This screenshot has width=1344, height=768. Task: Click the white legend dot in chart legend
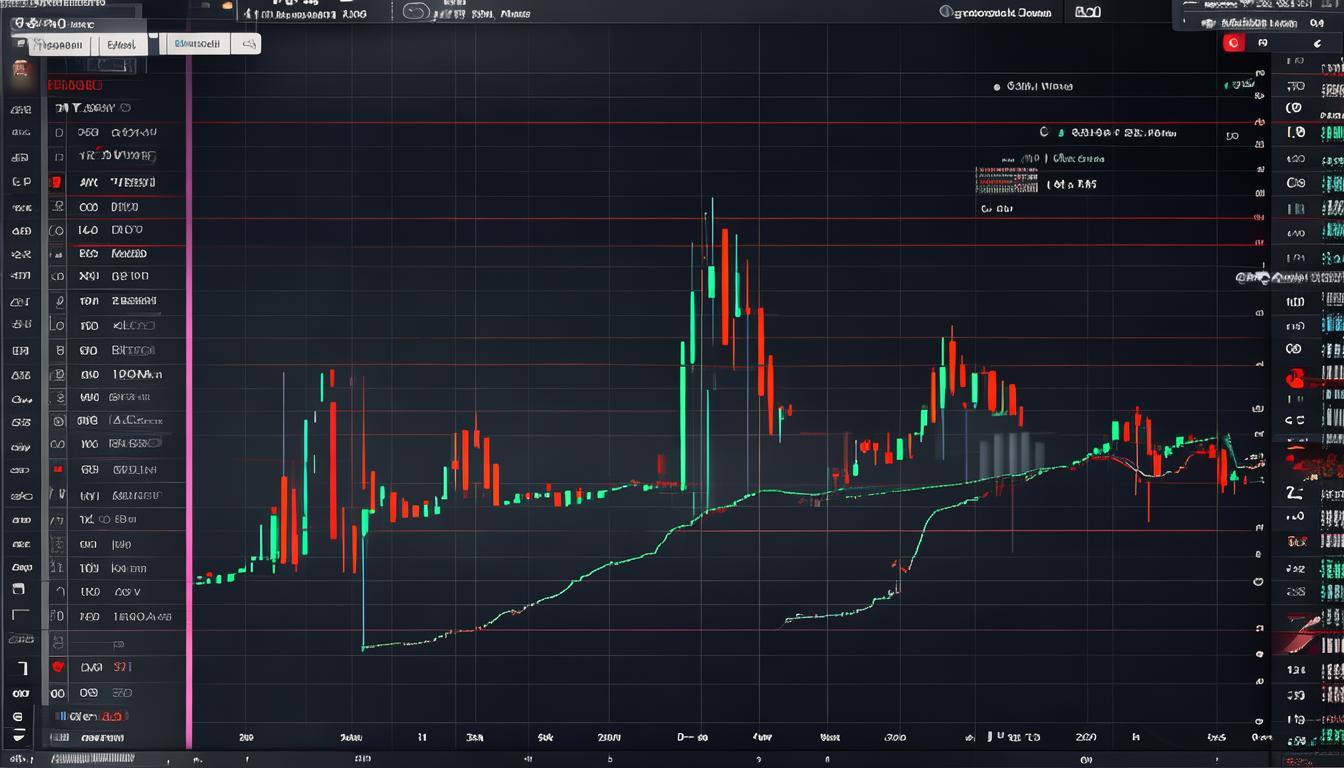coord(997,87)
